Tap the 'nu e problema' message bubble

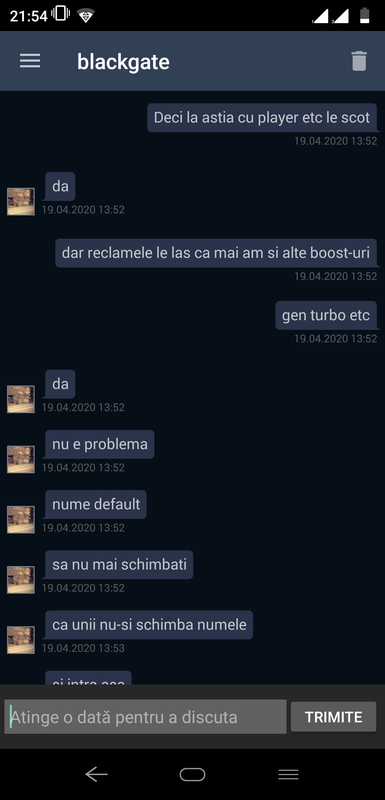(100, 444)
